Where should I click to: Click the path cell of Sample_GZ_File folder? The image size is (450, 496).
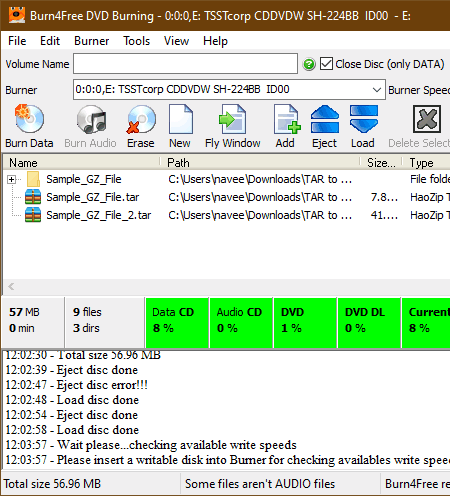(260, 179)
